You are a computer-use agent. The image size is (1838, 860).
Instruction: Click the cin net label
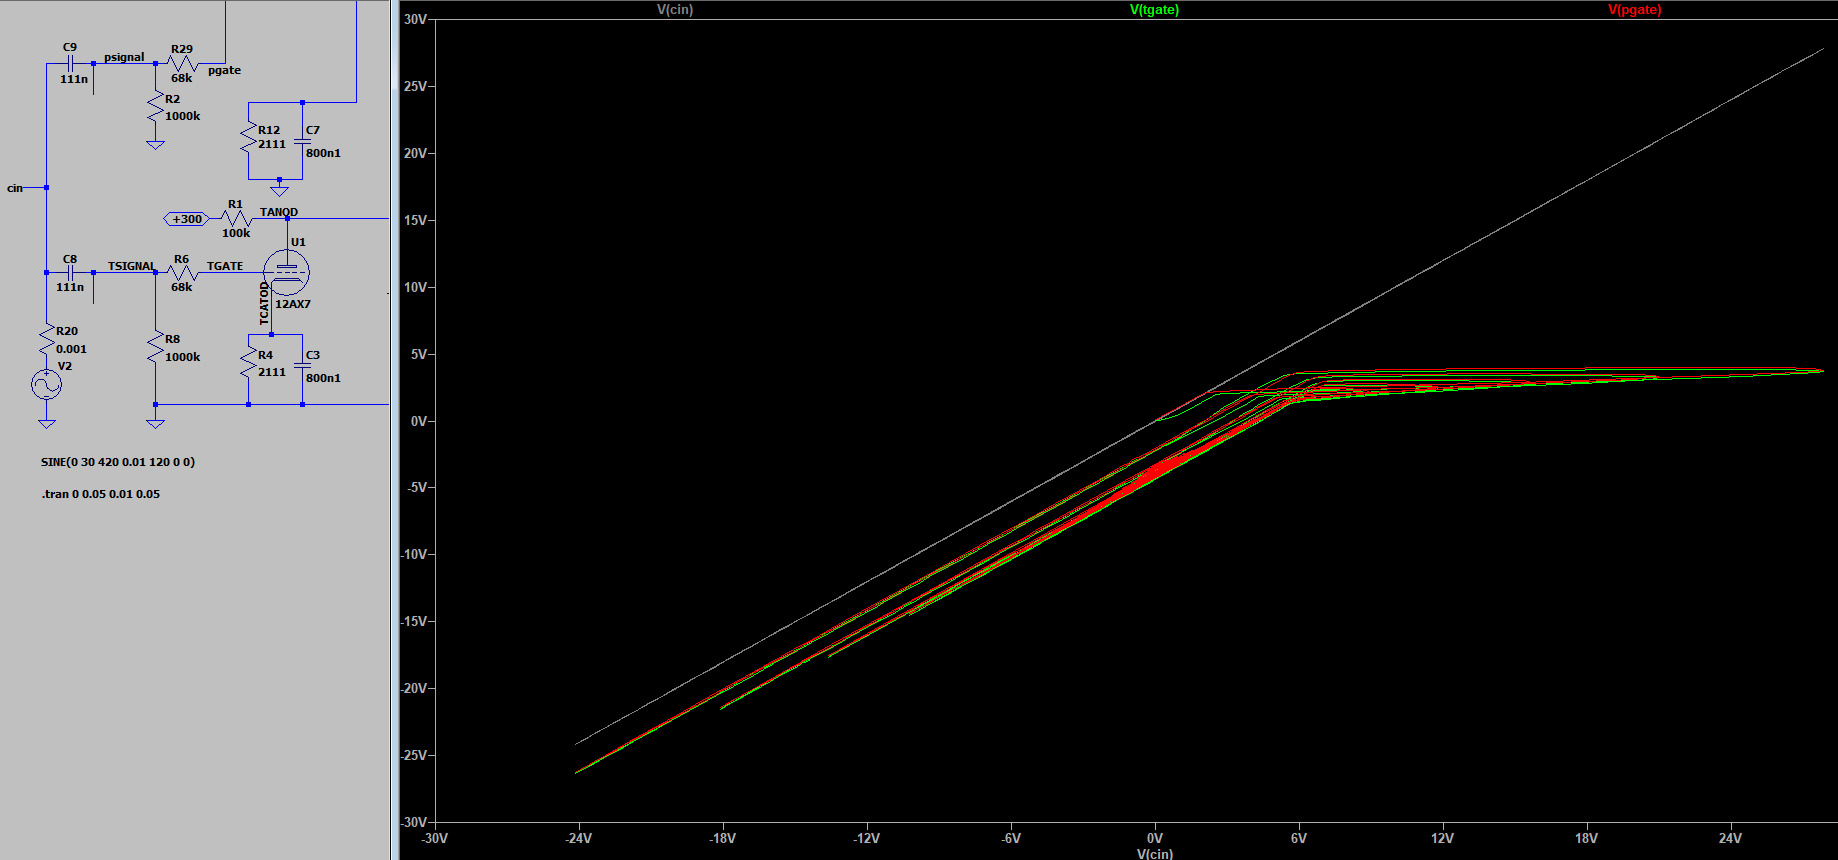point(15,188)
